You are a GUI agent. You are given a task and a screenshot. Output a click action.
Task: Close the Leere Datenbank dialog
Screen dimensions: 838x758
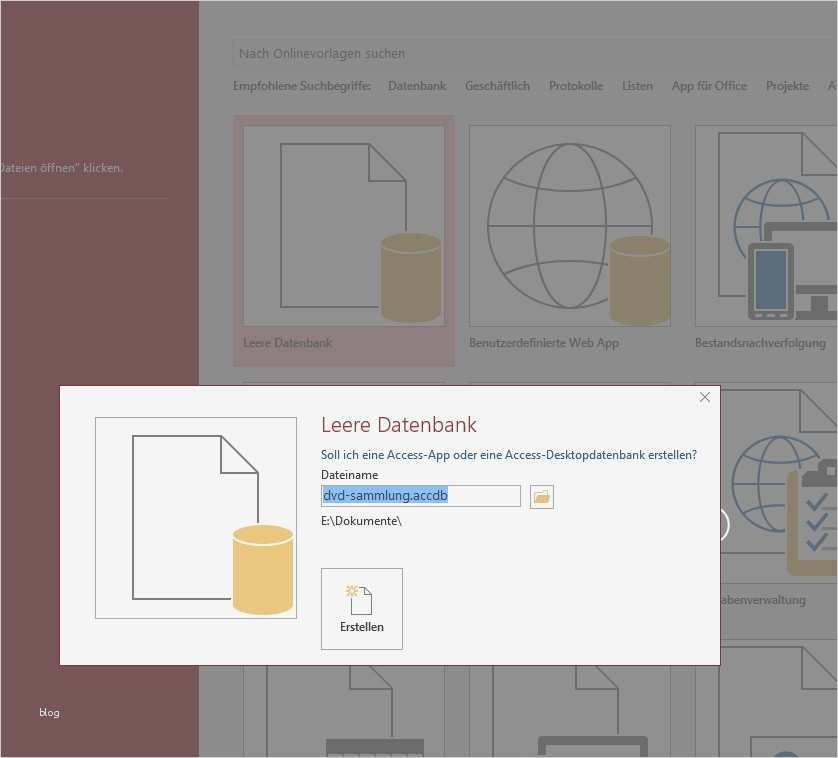705,397
